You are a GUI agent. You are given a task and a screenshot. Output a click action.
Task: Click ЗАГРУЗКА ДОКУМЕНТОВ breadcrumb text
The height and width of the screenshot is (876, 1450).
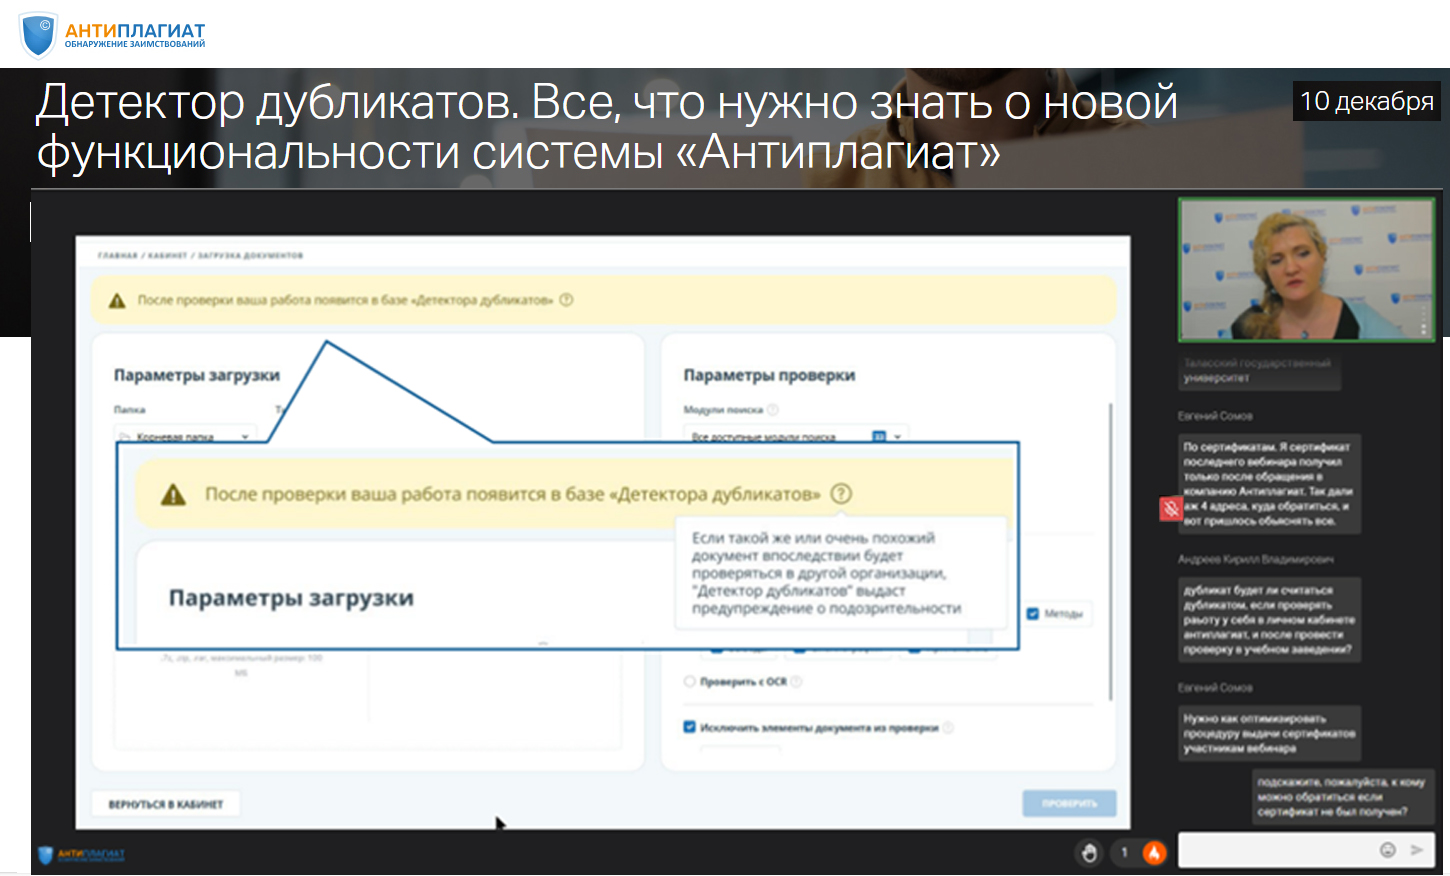click(x=250, y=256)
